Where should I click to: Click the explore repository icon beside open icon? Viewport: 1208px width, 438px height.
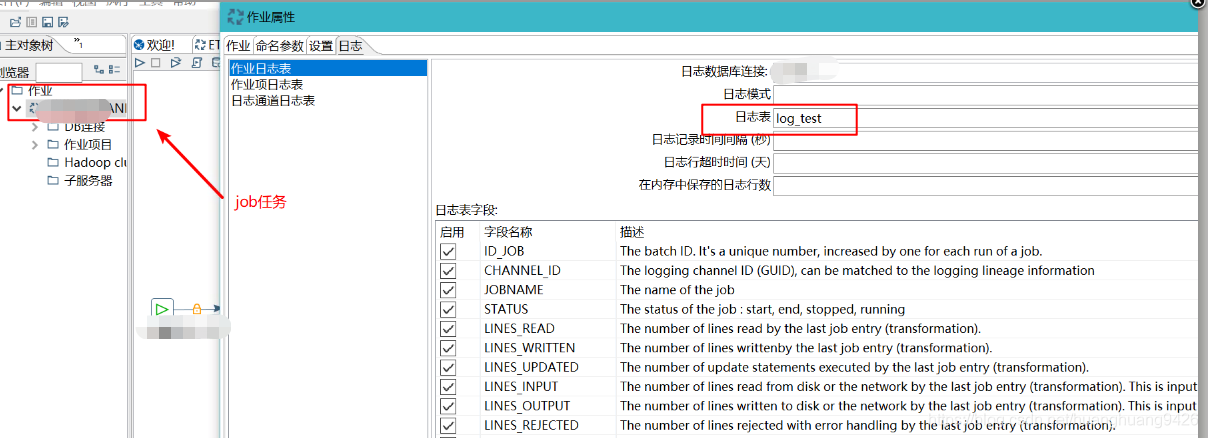click(x=31, y=22)
